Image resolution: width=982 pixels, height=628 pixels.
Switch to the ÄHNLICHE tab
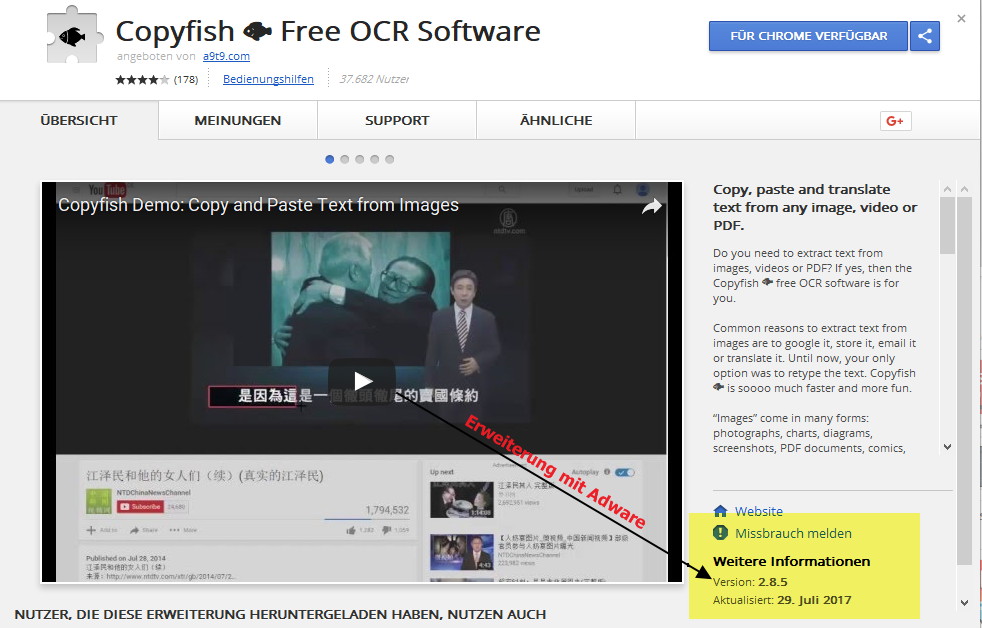click(556, 120)
